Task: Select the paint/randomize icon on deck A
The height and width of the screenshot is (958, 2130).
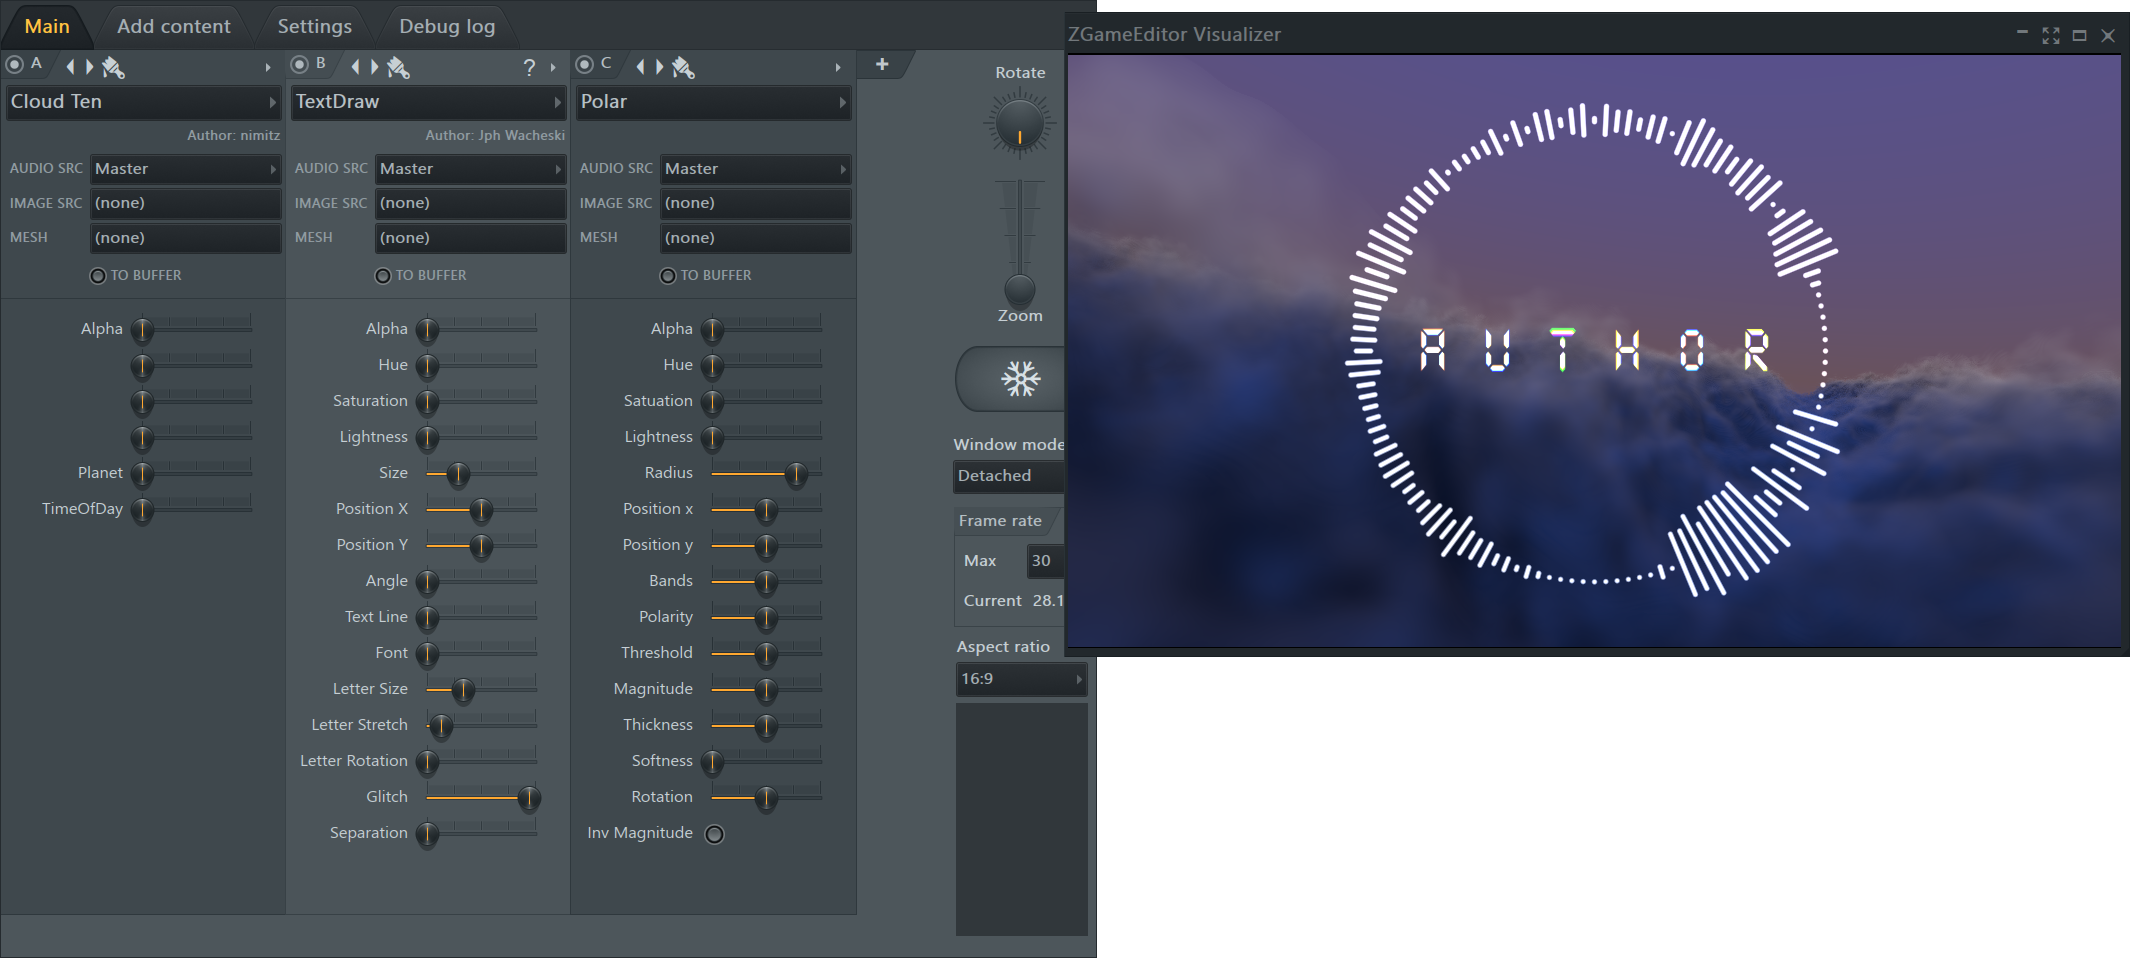Action: click(x=113, y=66)
